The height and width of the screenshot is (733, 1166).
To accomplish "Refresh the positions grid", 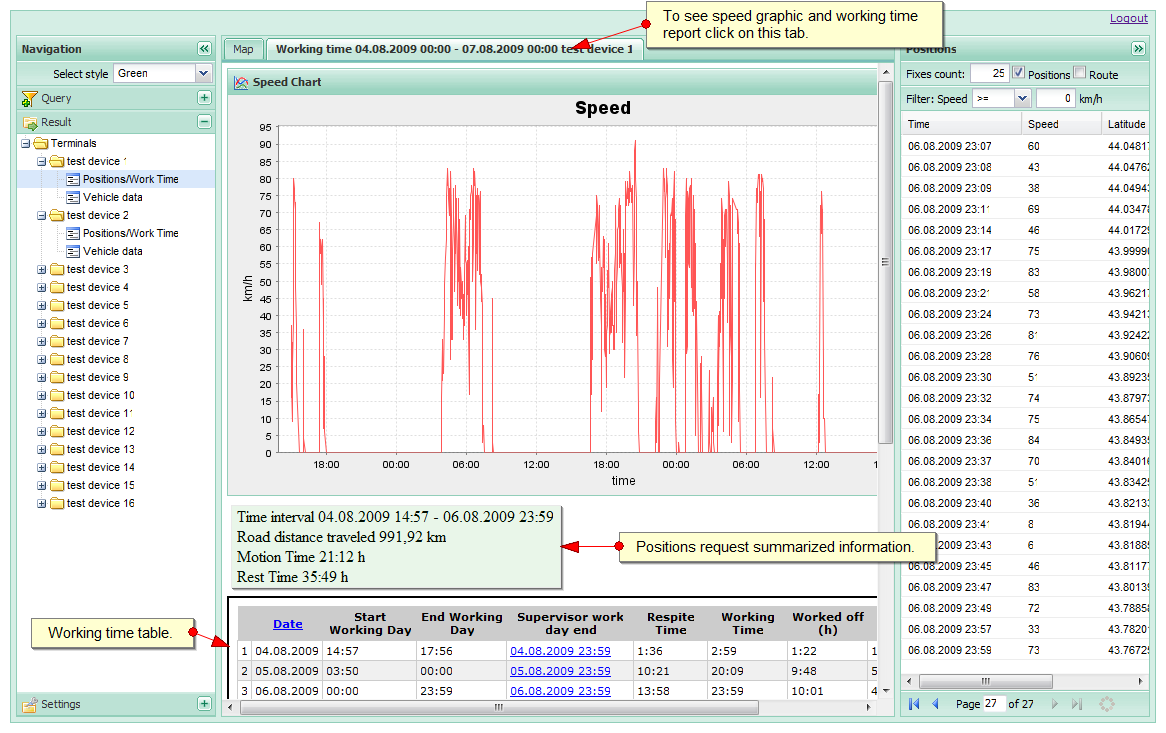I will click(1107, 703).
